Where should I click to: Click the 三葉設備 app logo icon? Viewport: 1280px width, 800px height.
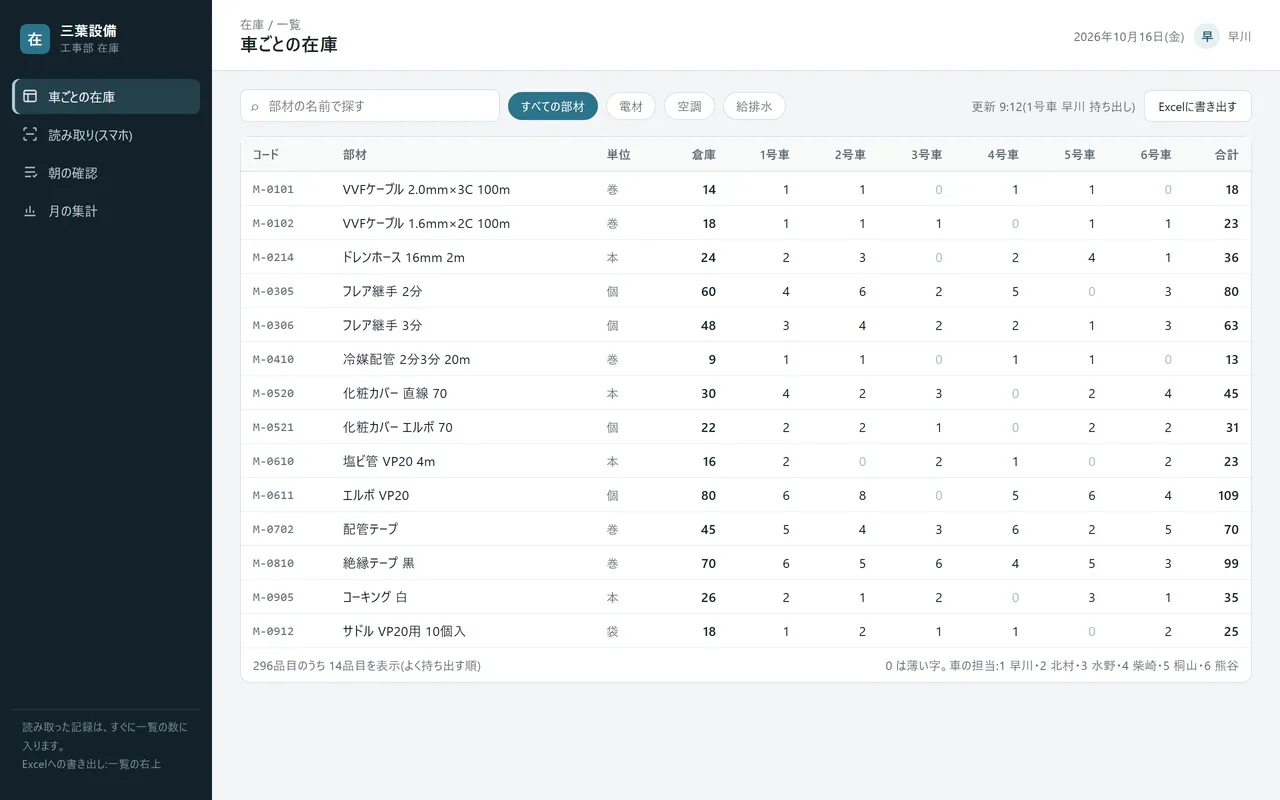(35, 39)
